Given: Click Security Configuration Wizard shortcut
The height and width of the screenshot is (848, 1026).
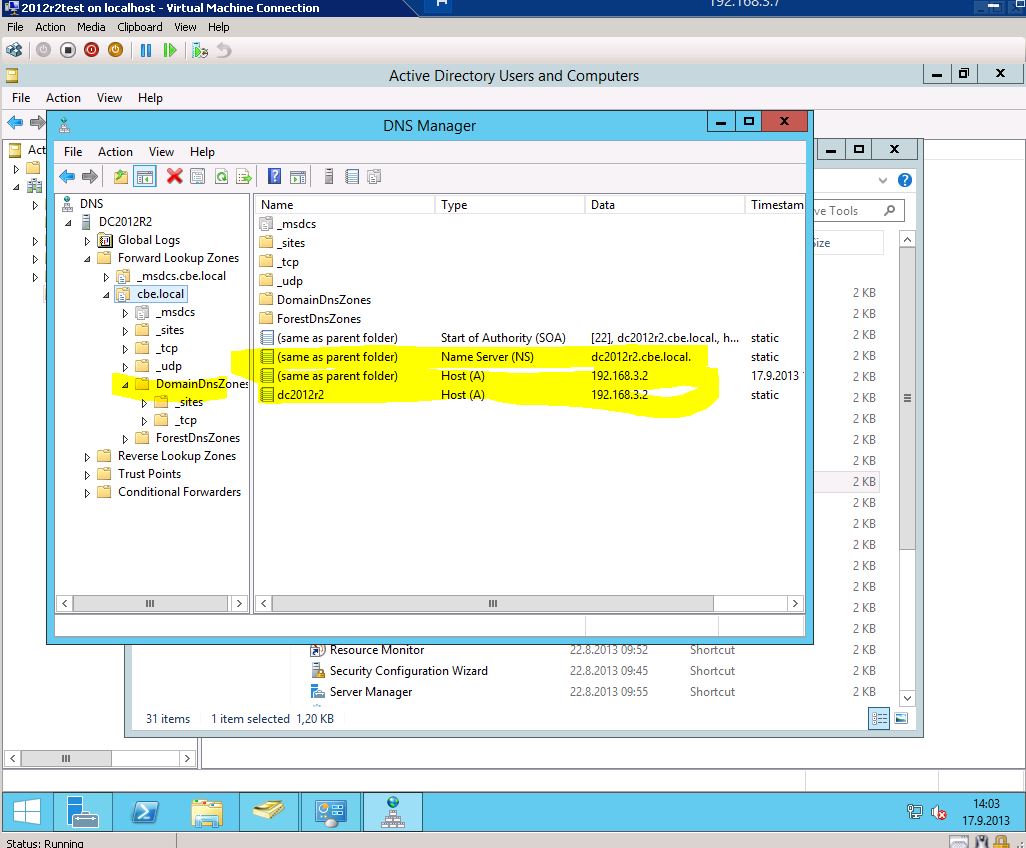Looking at the screenshot, I should coord(408,671).
